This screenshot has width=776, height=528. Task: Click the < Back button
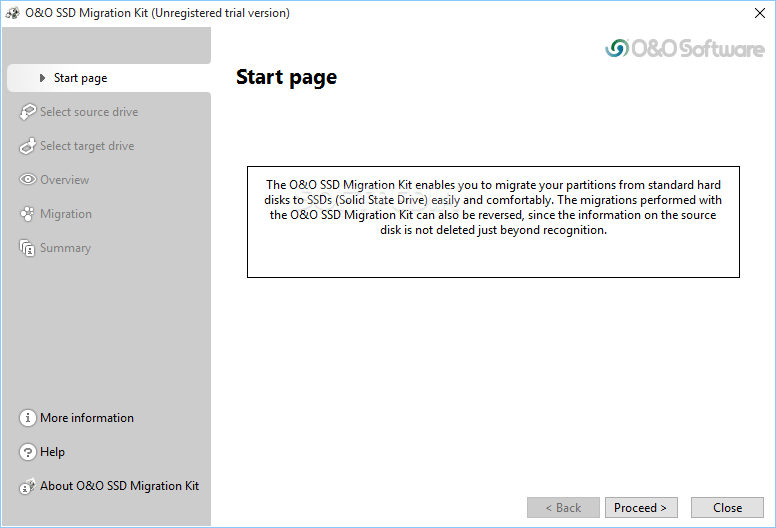(x=563, y=508)
